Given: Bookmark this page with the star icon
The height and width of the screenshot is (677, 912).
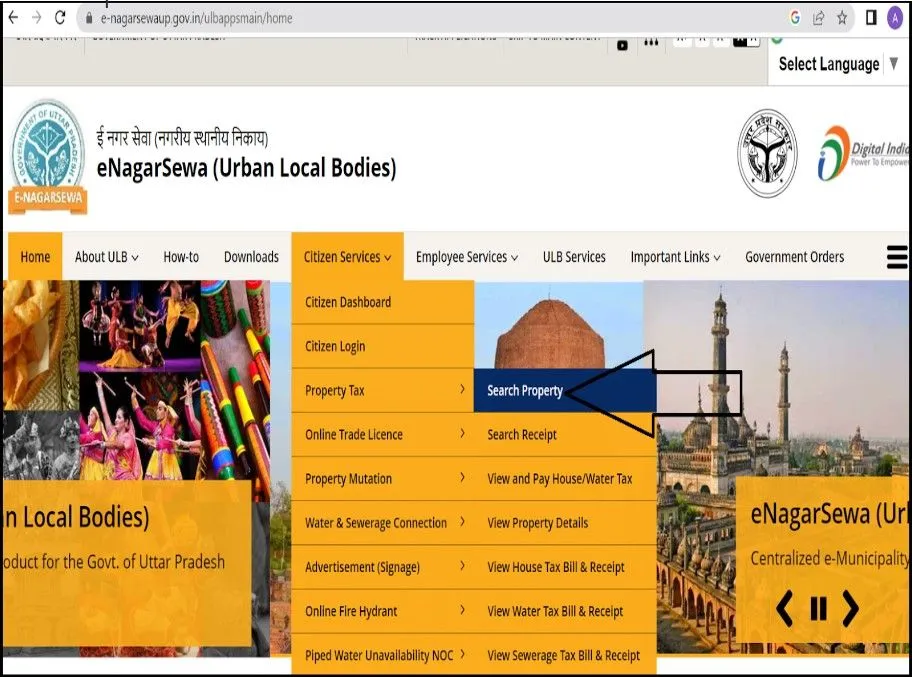Looking at the screenshot, I should pos(842,18).
